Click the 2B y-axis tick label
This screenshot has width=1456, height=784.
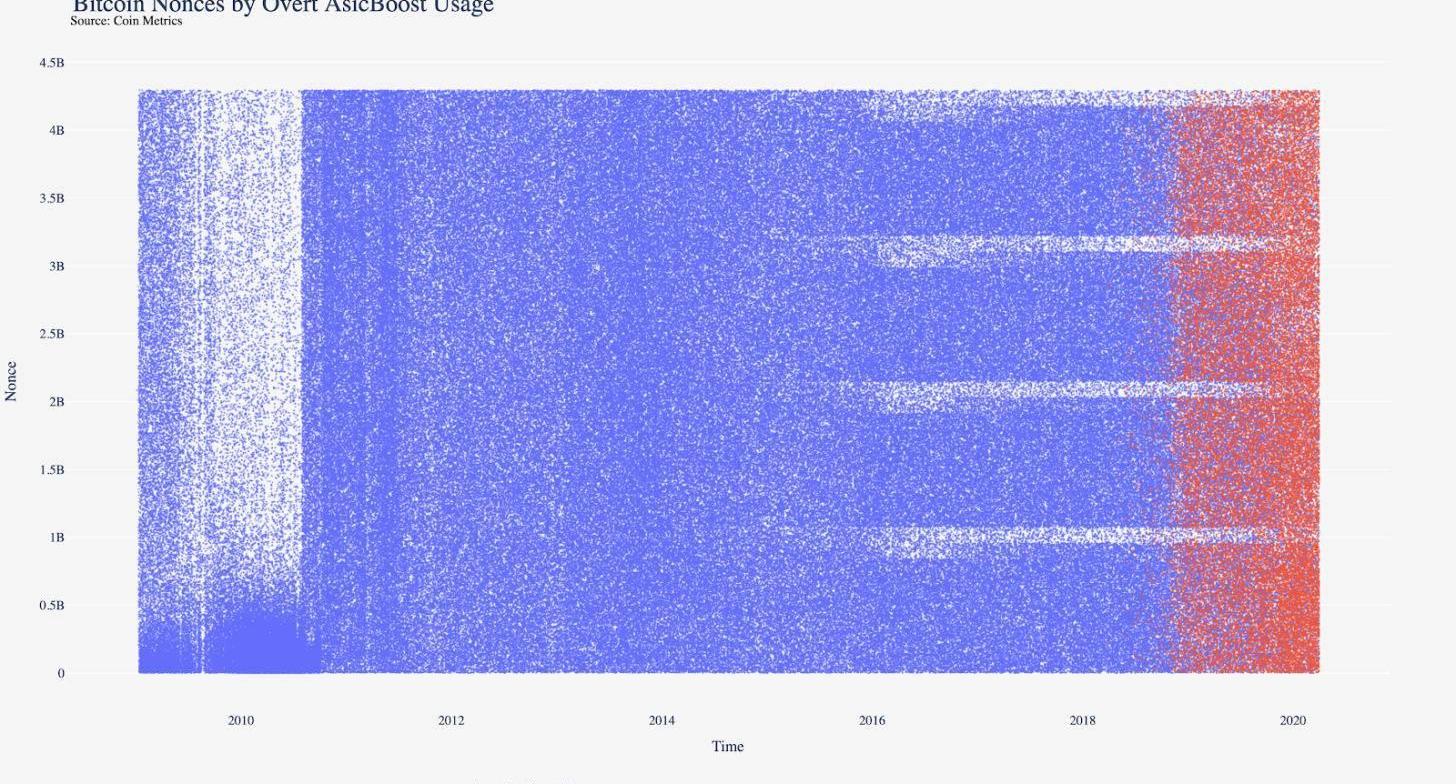pyautogui.click(x=57, y=402)
